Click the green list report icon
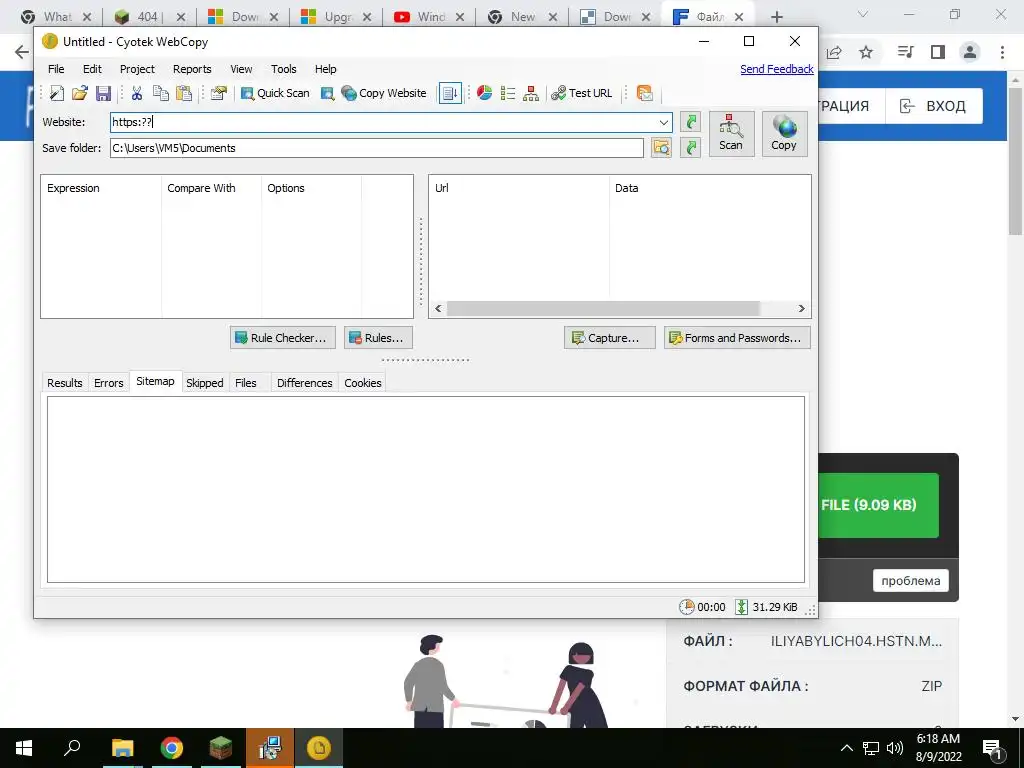The height and width of the screenshot is (768, 1024). pos(508,93)
